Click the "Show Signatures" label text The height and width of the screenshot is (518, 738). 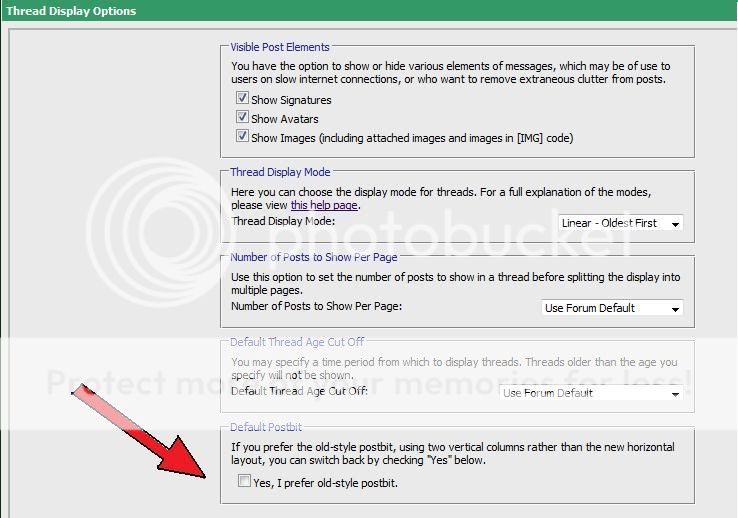[291, 100]
